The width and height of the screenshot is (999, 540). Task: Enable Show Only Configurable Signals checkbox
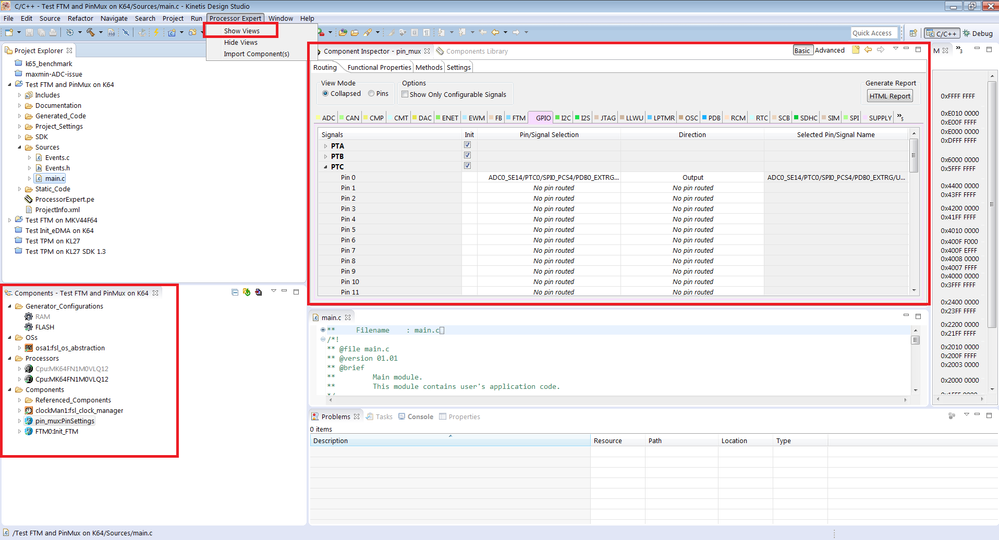[x=405, y=94]
